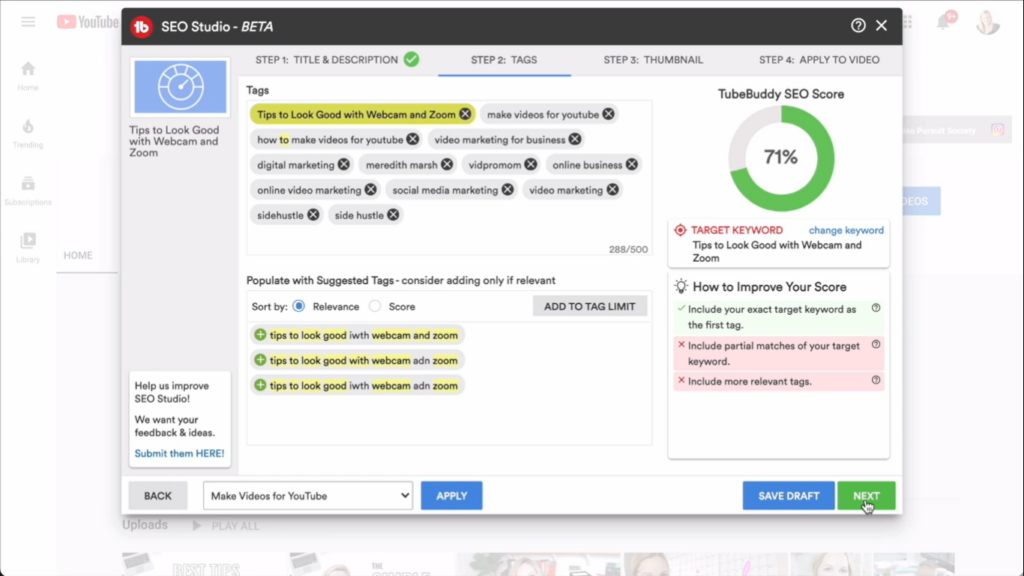The width and height of the screenshot is (1024, 576).
Task: Open Subscriptions in YouTube sidebar
Action: 28,191
